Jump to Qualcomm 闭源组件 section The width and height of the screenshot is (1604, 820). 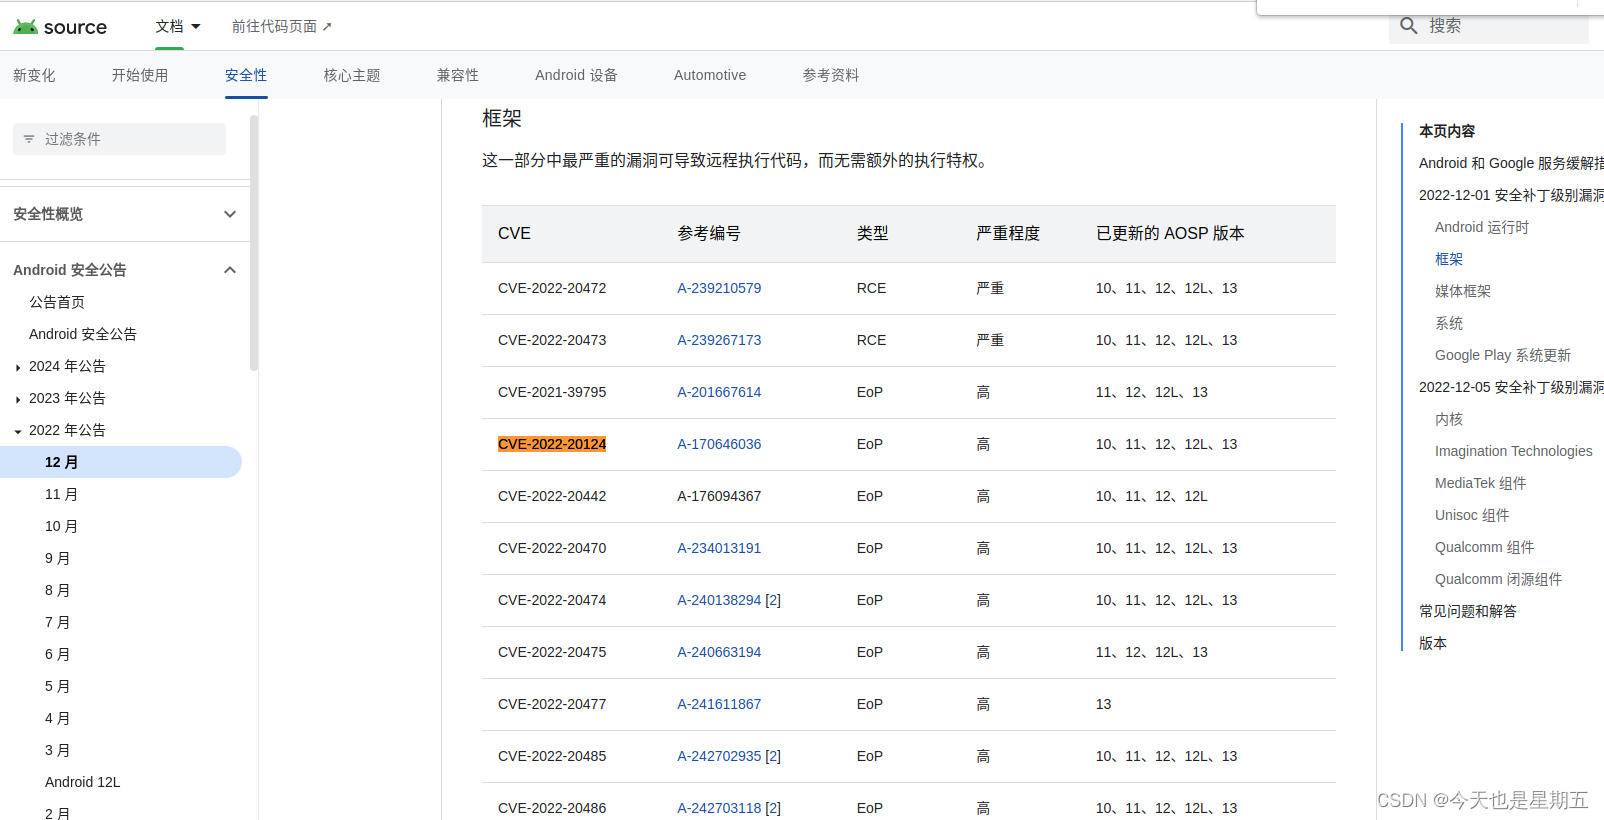click(1498, 579)
